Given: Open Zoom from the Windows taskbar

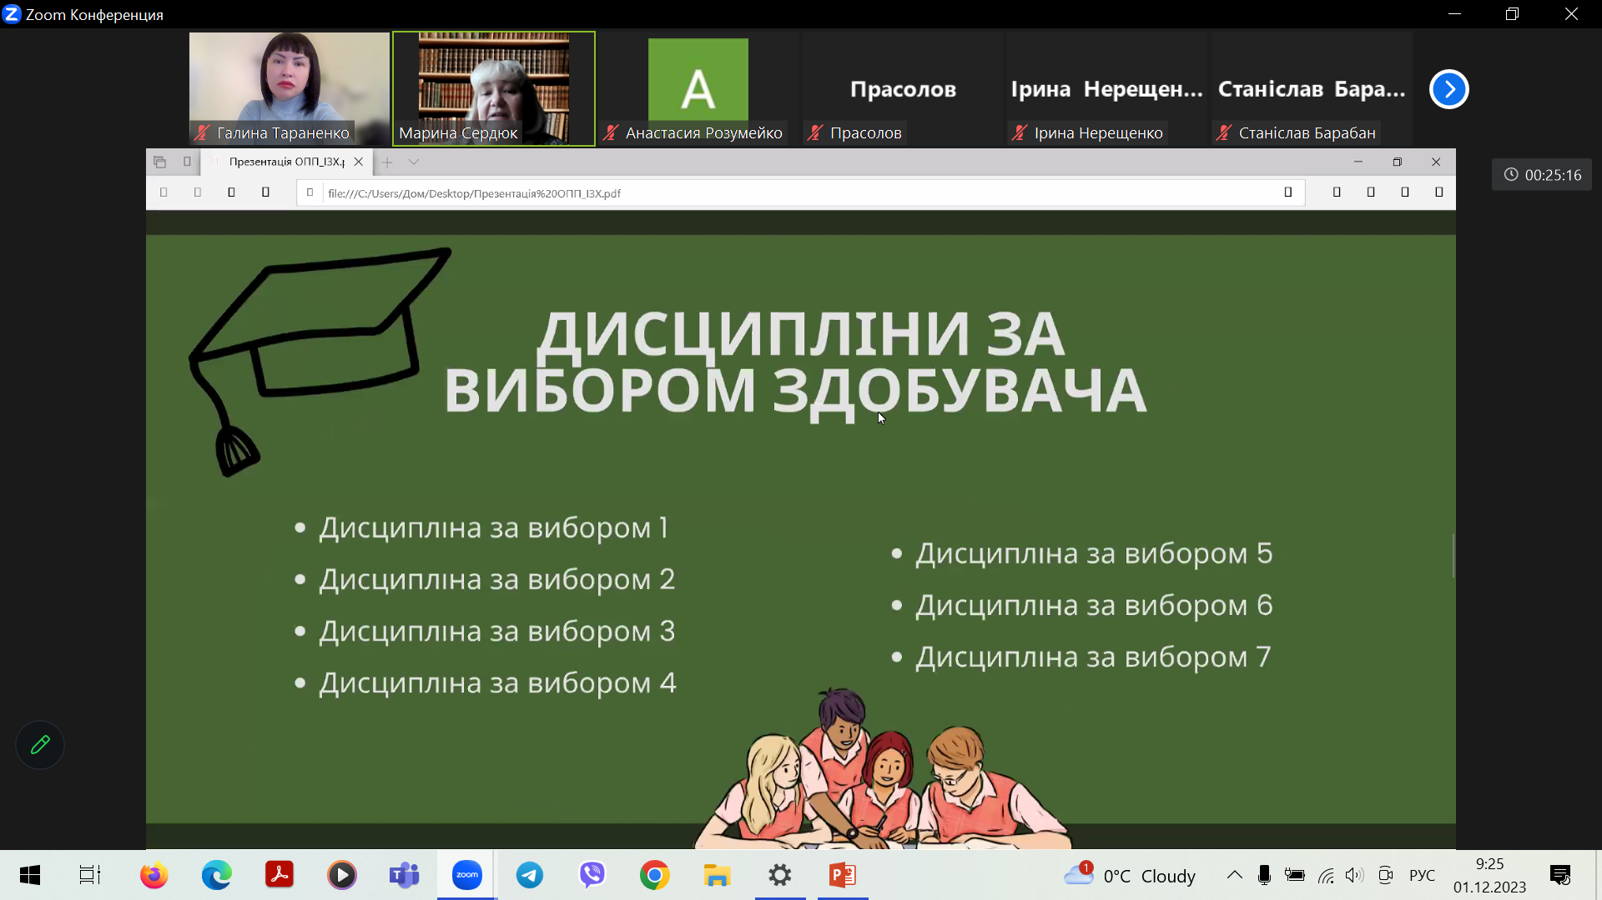Looking at the screenshot, I should click(x=467, y=875).
